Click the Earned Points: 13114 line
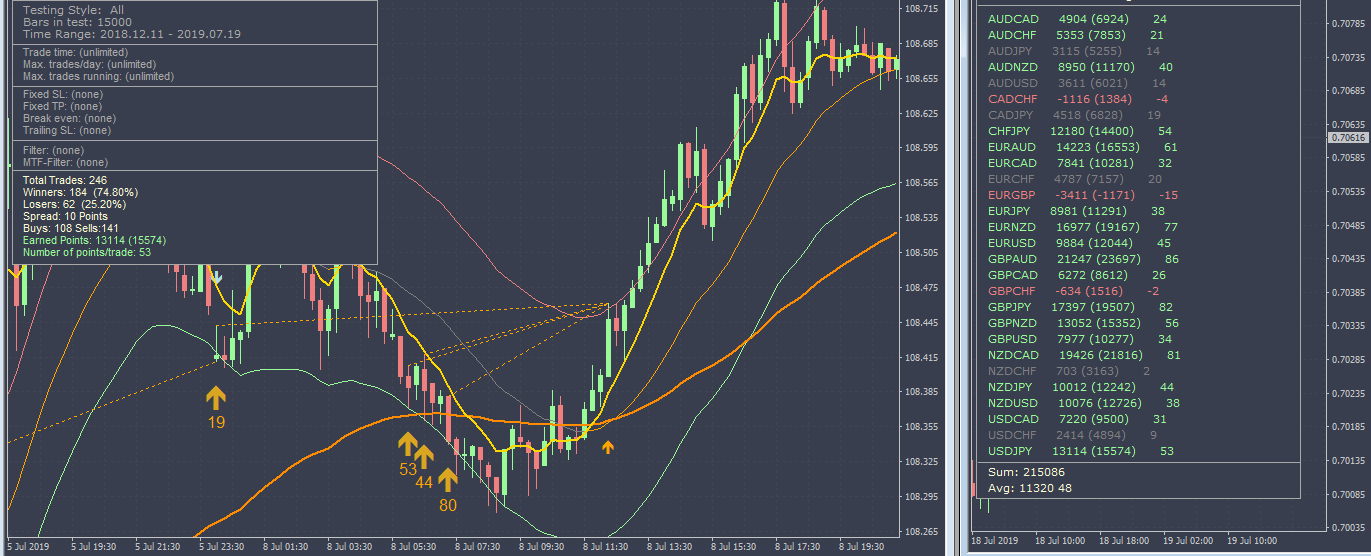Image resolution: width=1371 pixels, height=556 pixels. pos(94,240)
